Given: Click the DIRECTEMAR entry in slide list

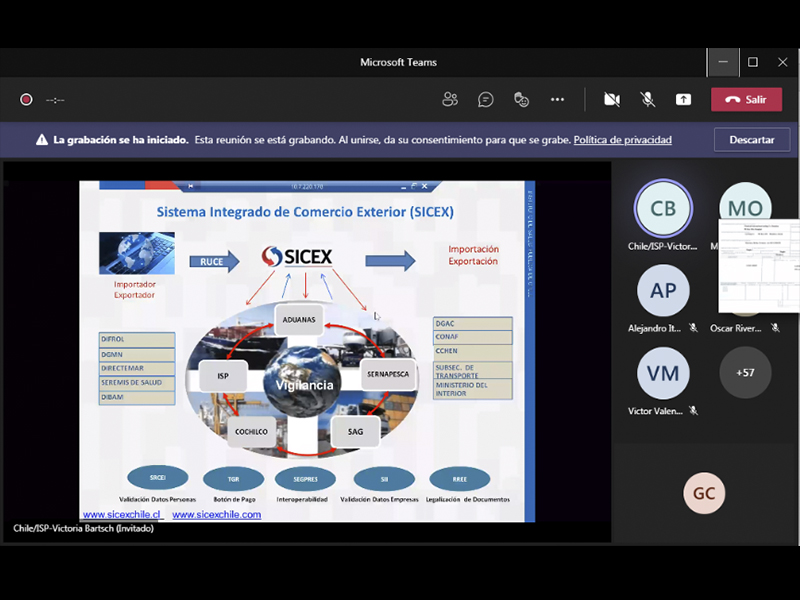Looking at the screenshot, I should pyautogui.click(x=137, y=368).
